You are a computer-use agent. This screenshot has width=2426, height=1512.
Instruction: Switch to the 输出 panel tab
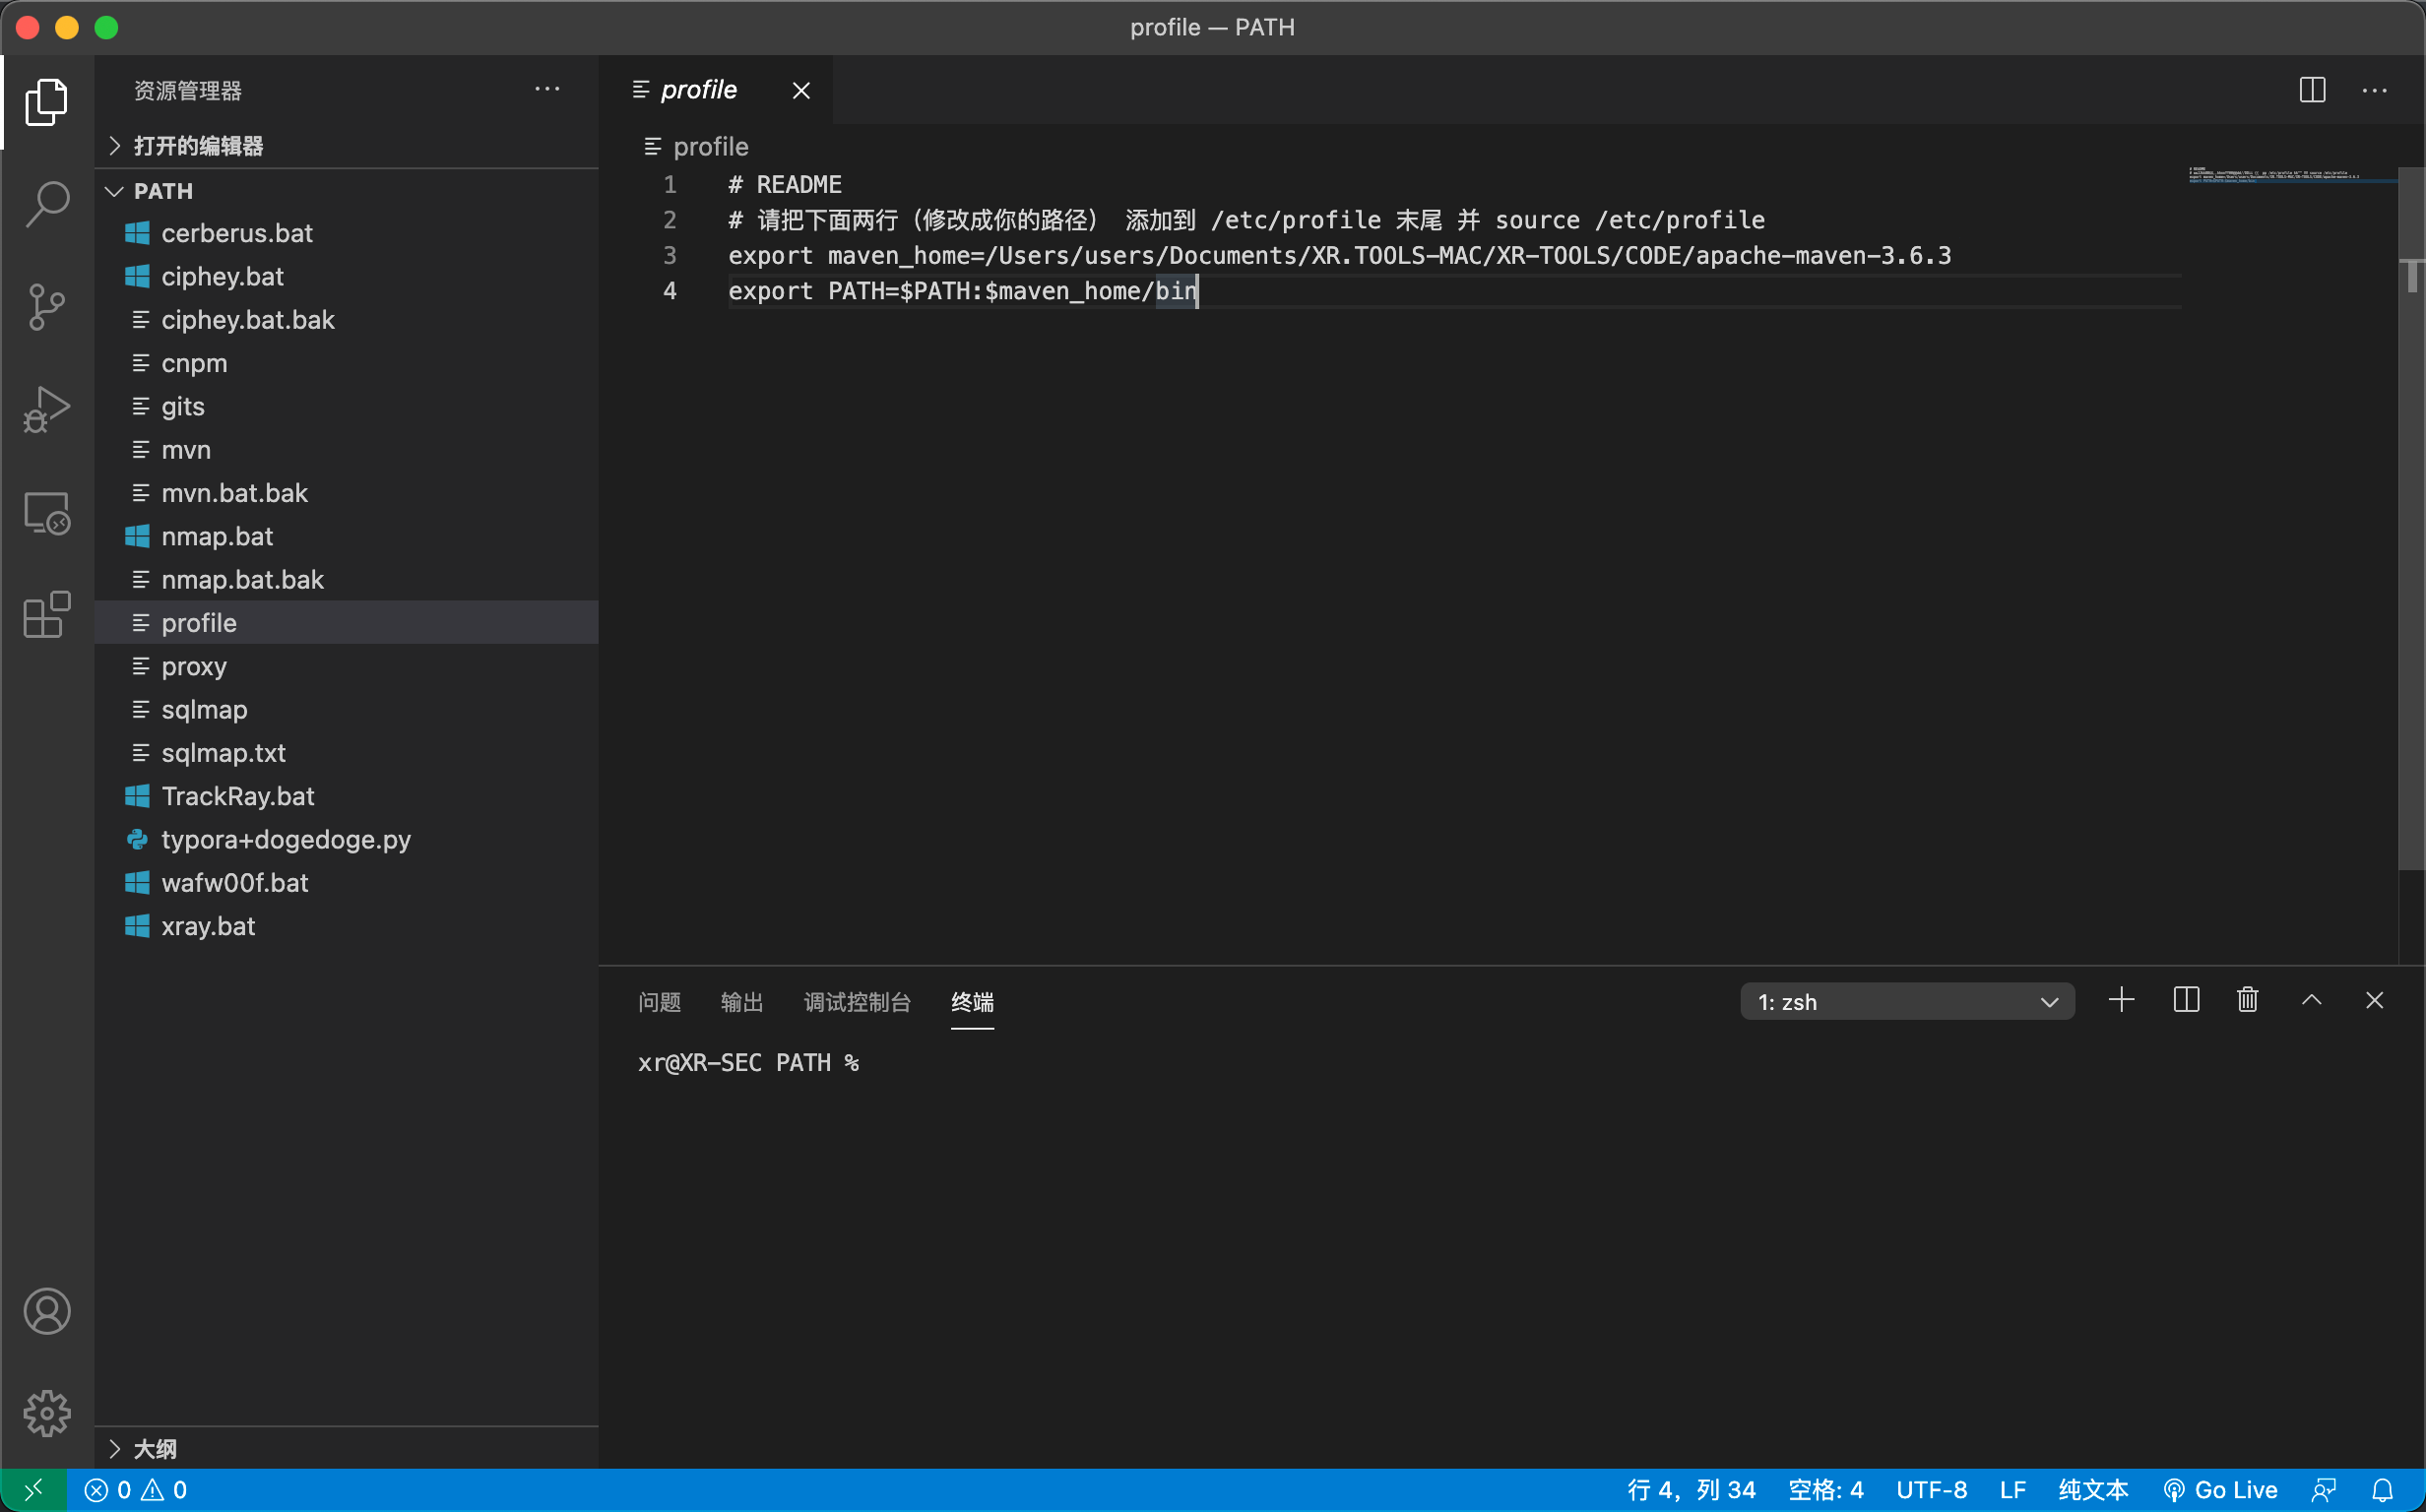point(742,1002)
